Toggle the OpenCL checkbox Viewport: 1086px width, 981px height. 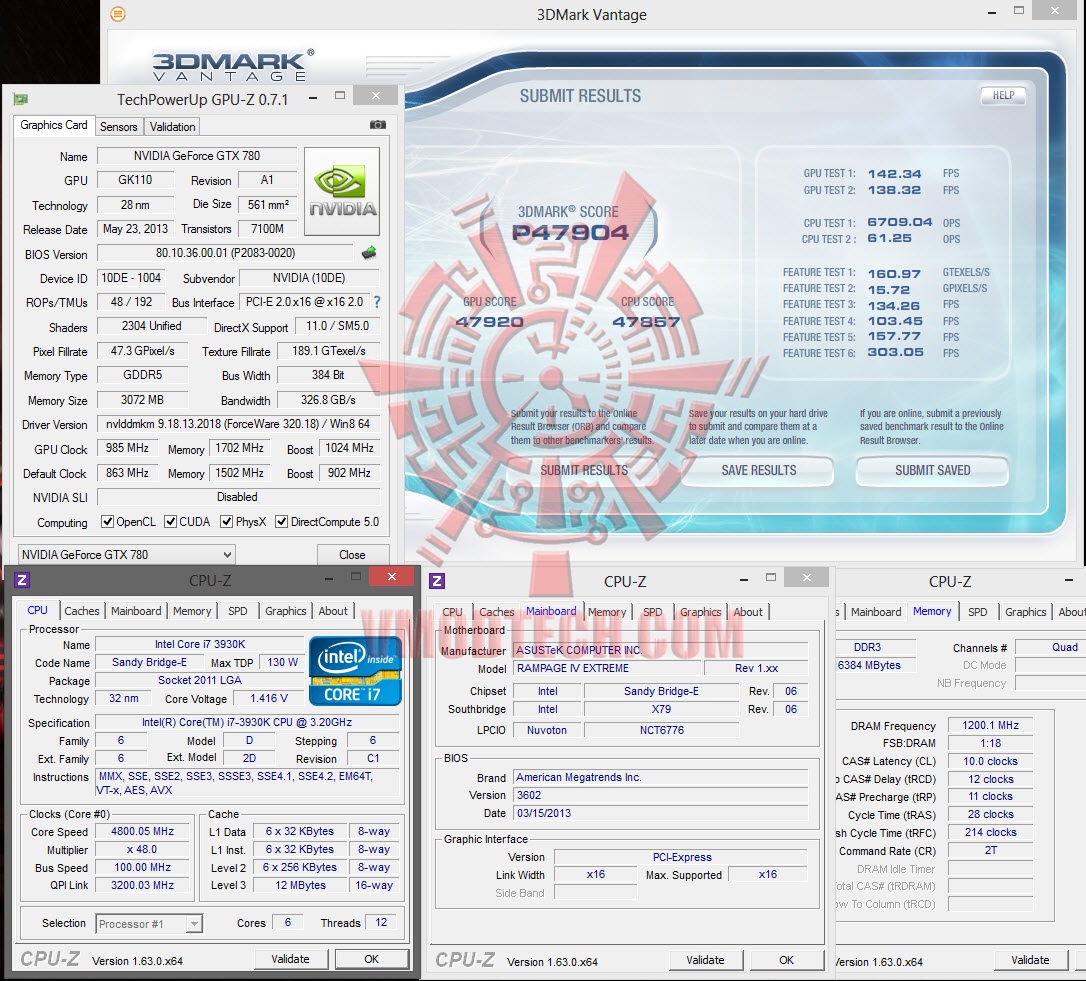pos(107,522)
